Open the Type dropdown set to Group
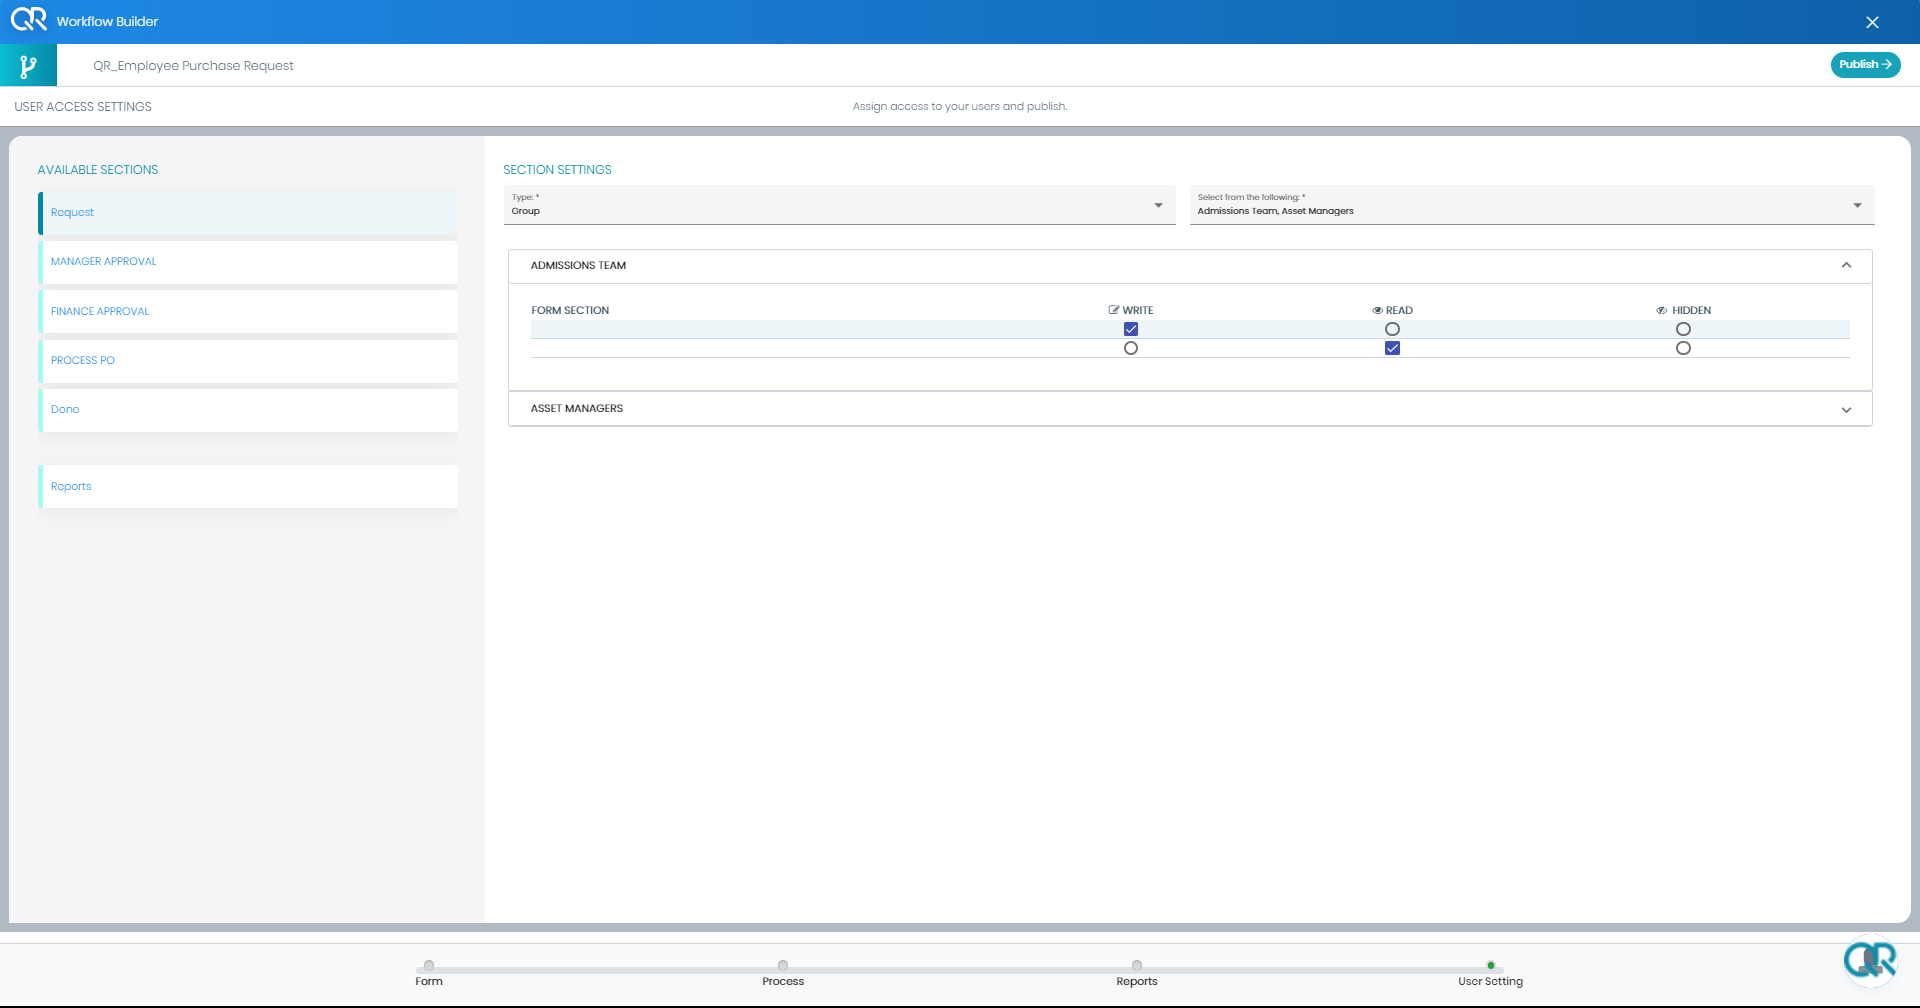Image resolution: width=1920 pixels, height=1008 pixels. tap(839, 205)
